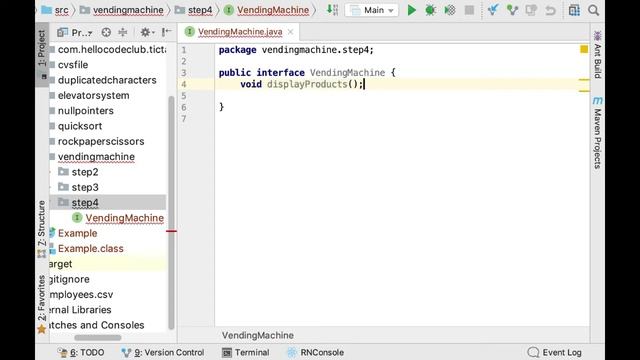Run with coverage icon in toolbar
Screen dimensions: 640x360
(450, 10)
